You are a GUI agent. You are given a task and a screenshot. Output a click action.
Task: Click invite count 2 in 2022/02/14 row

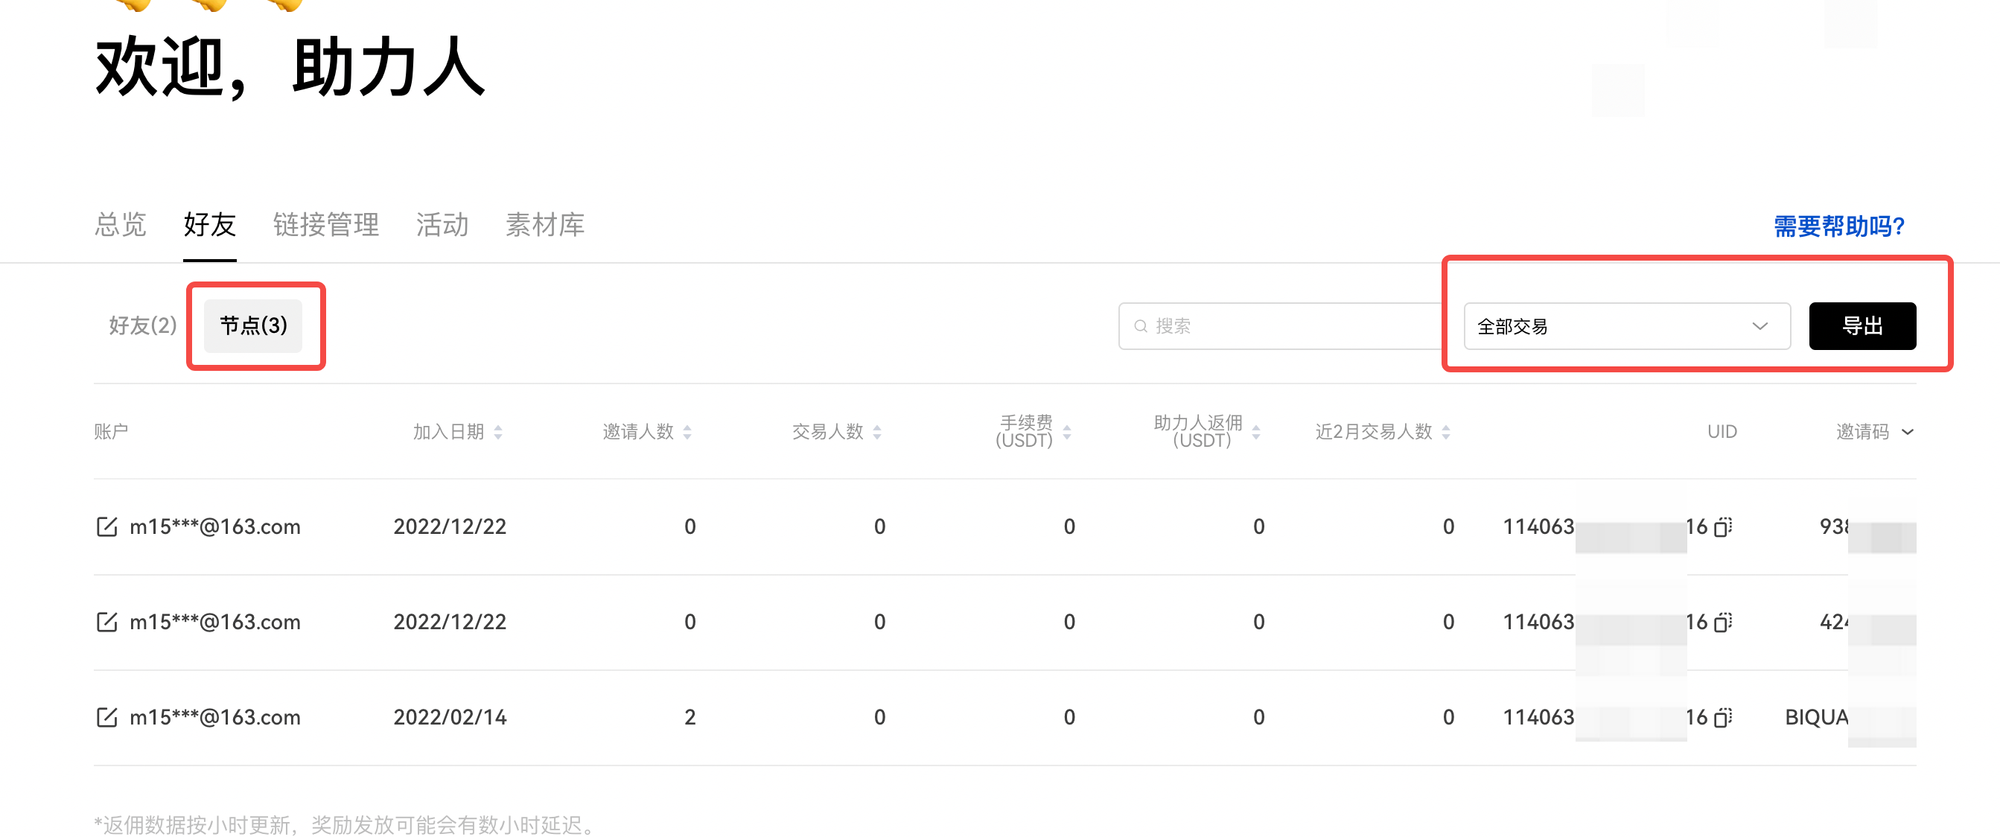tap(690, 717)
